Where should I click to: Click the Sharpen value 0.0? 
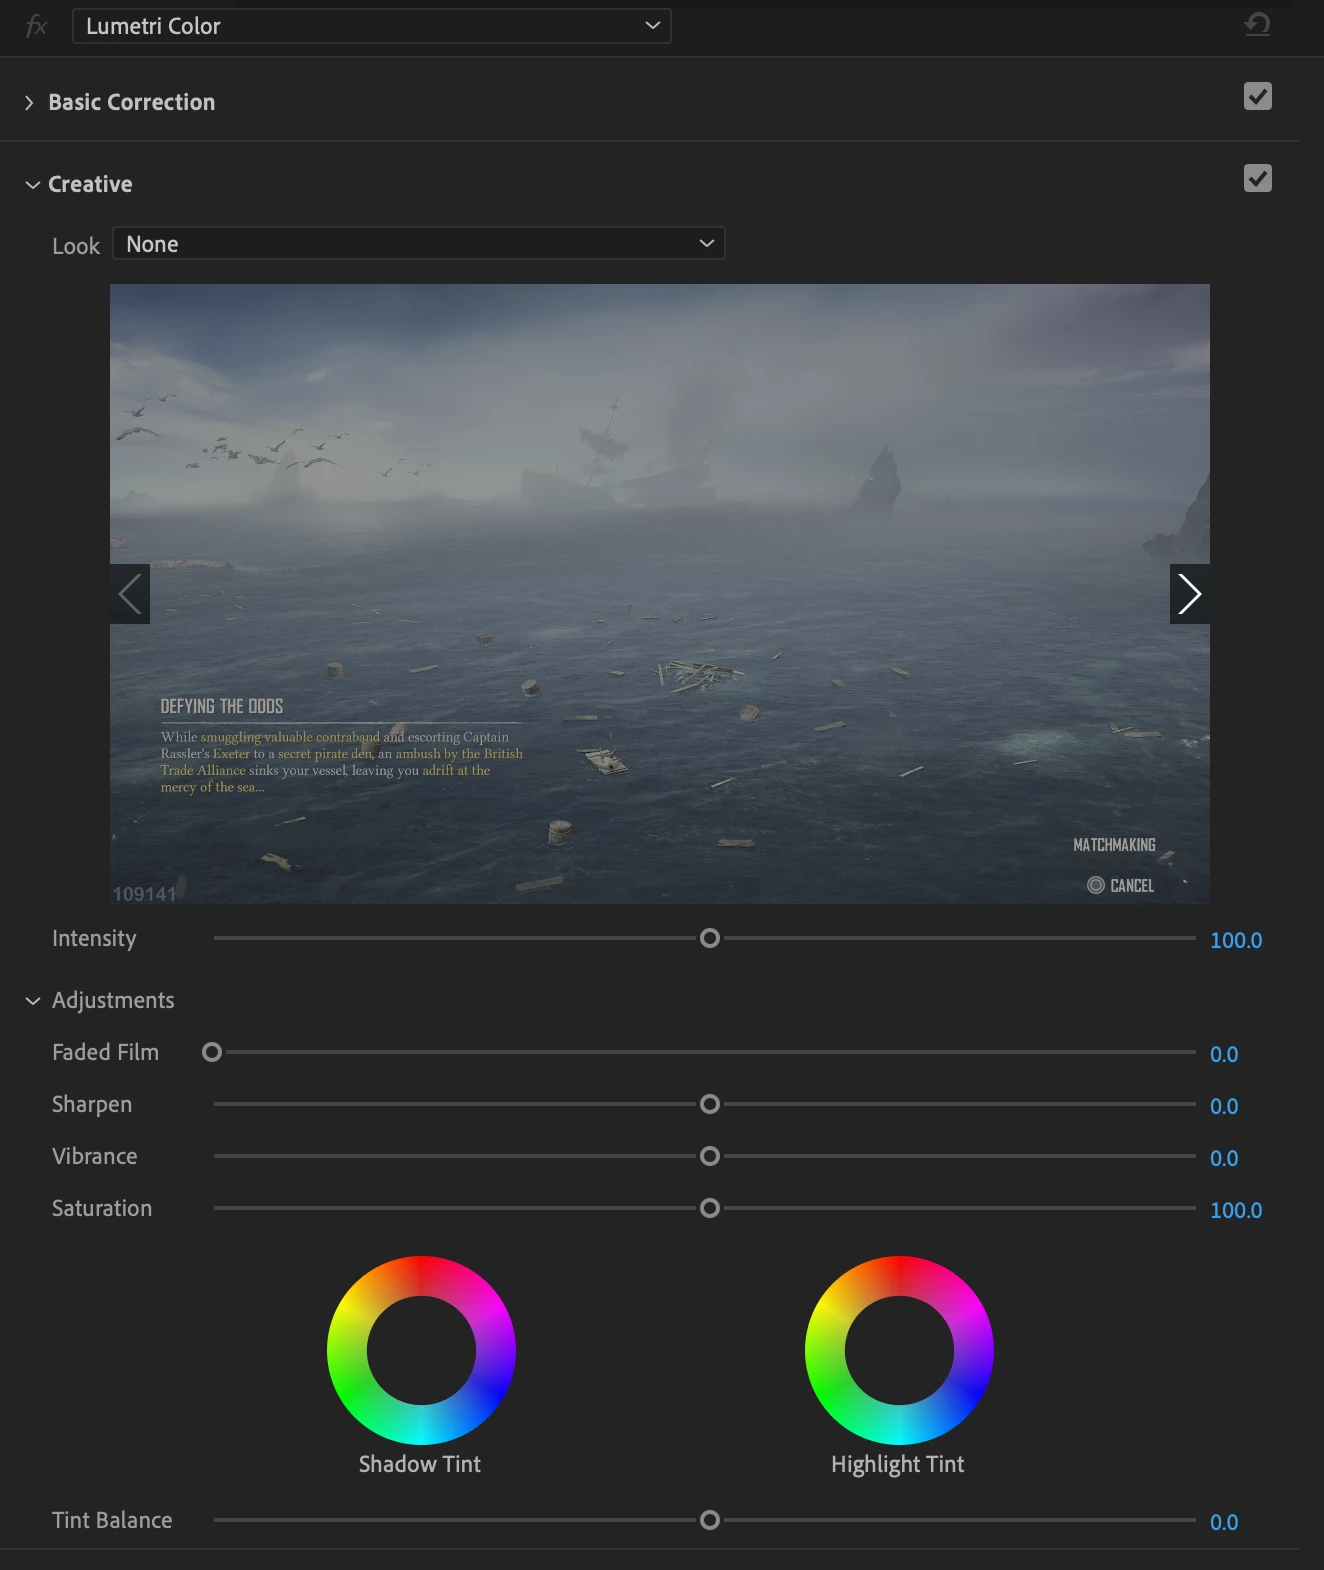pos(1224,1106)
